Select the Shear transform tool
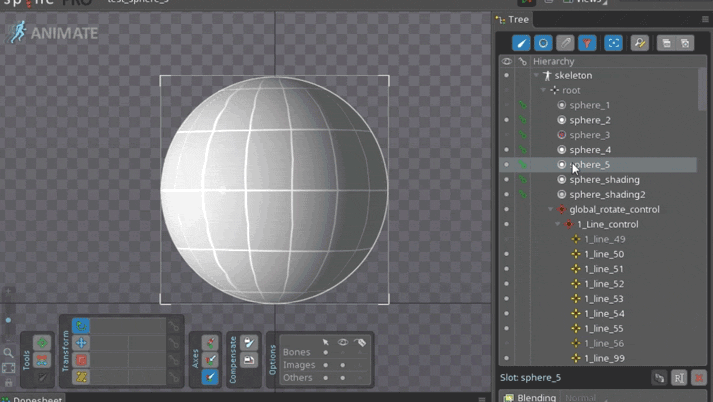 click(81, 377)
